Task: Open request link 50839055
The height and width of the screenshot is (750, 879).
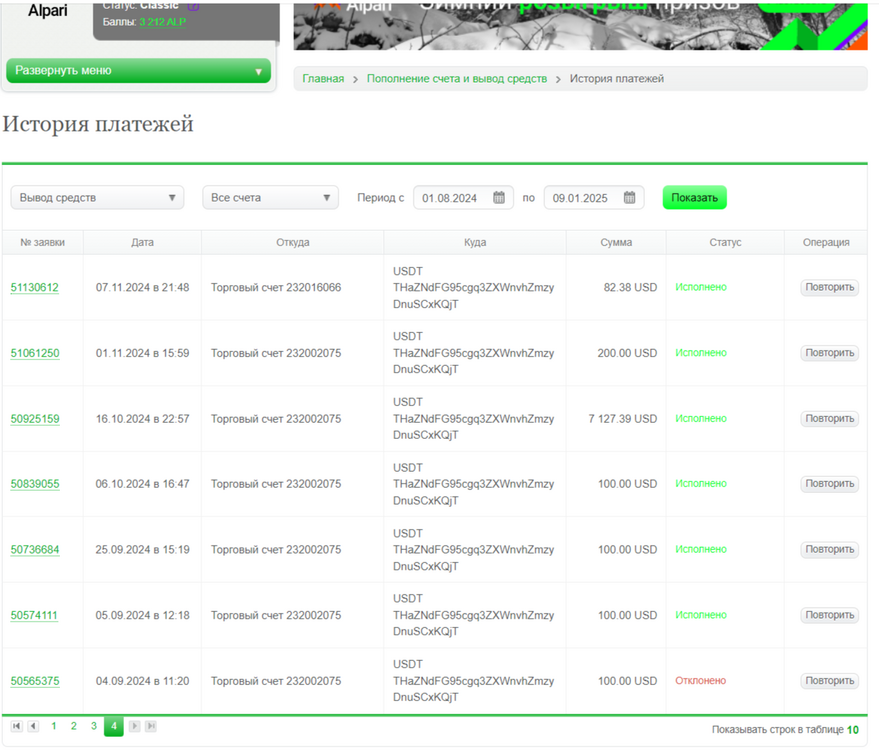Action: [x=35, y=484]
